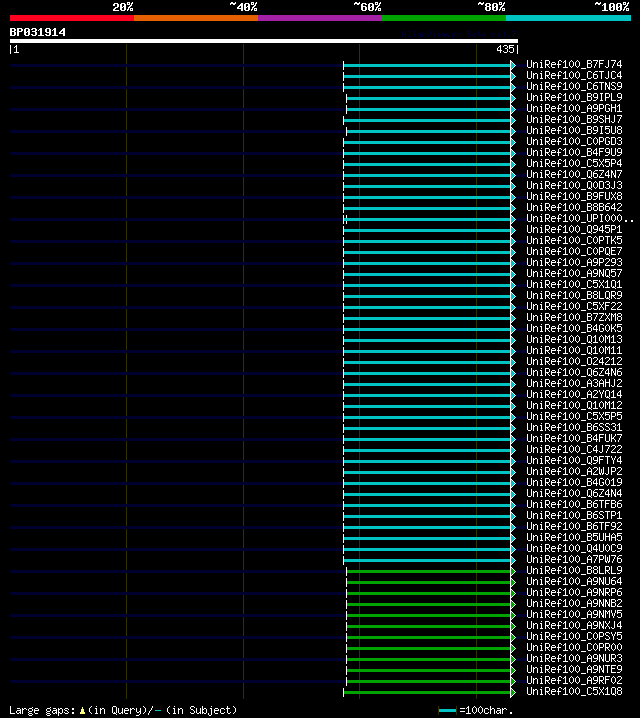
Task: Select the UniRef100_B9SHJ7 label
Action: click(x=574, y=120)
